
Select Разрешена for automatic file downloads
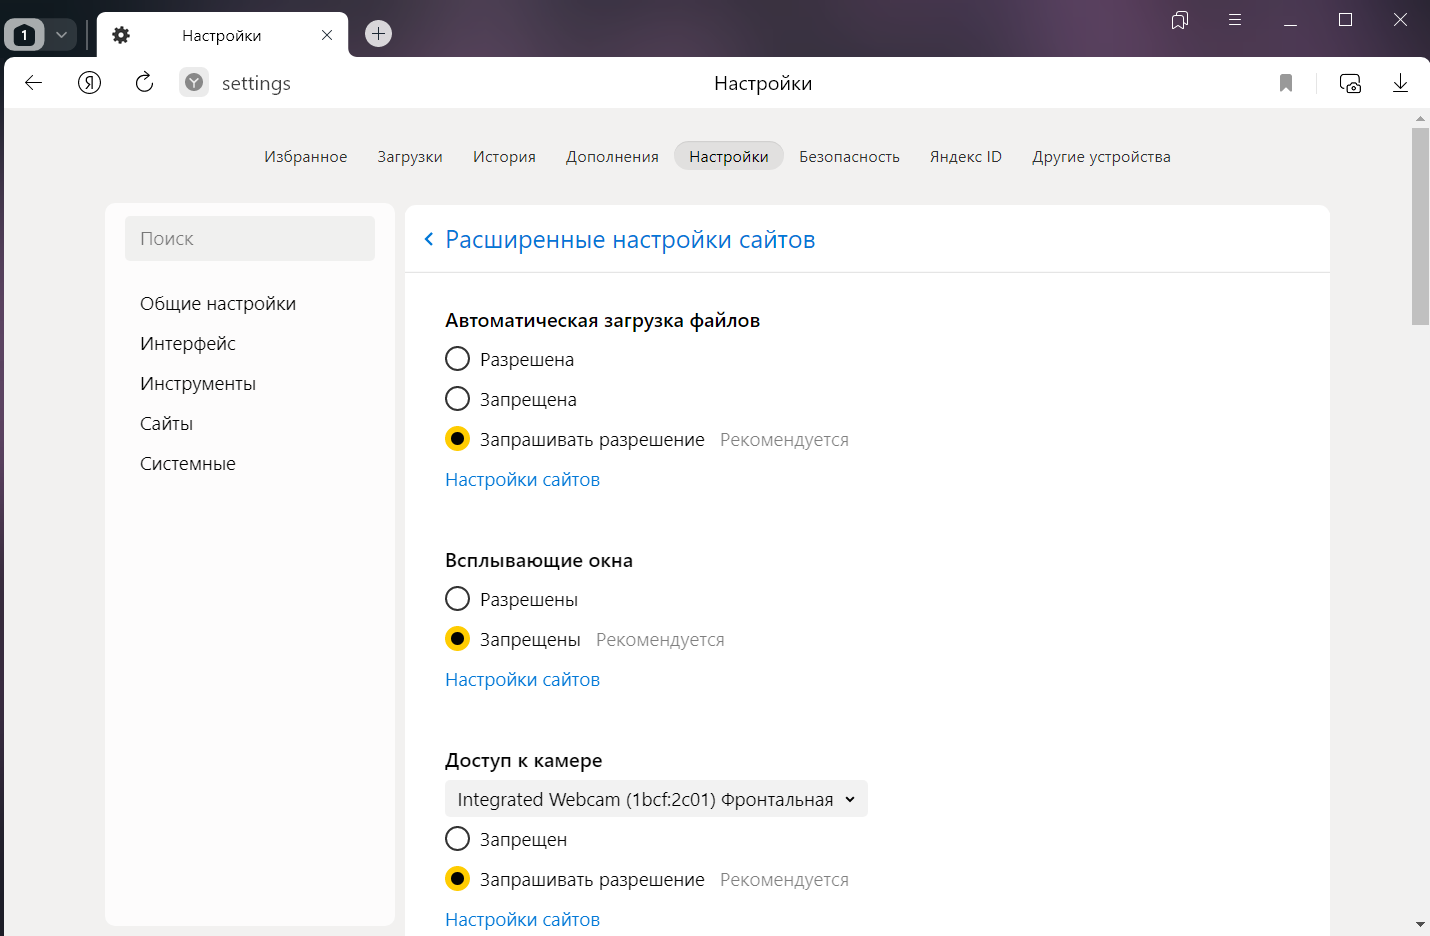457,359
